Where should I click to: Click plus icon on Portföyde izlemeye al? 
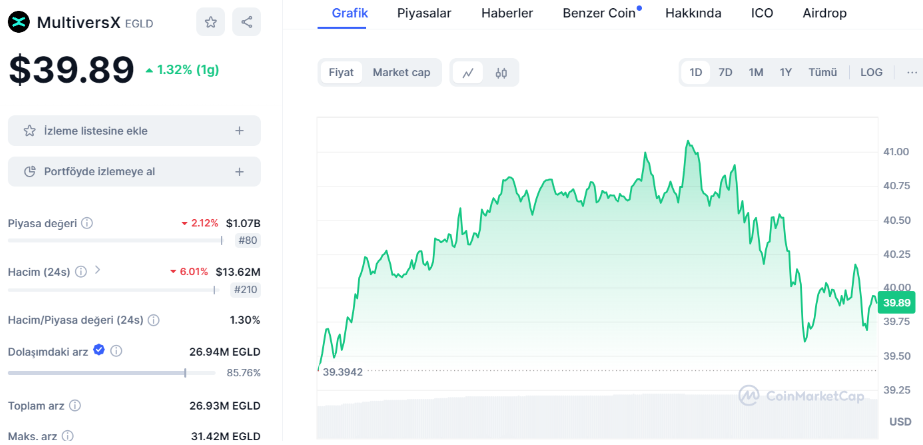pos(240,172)
